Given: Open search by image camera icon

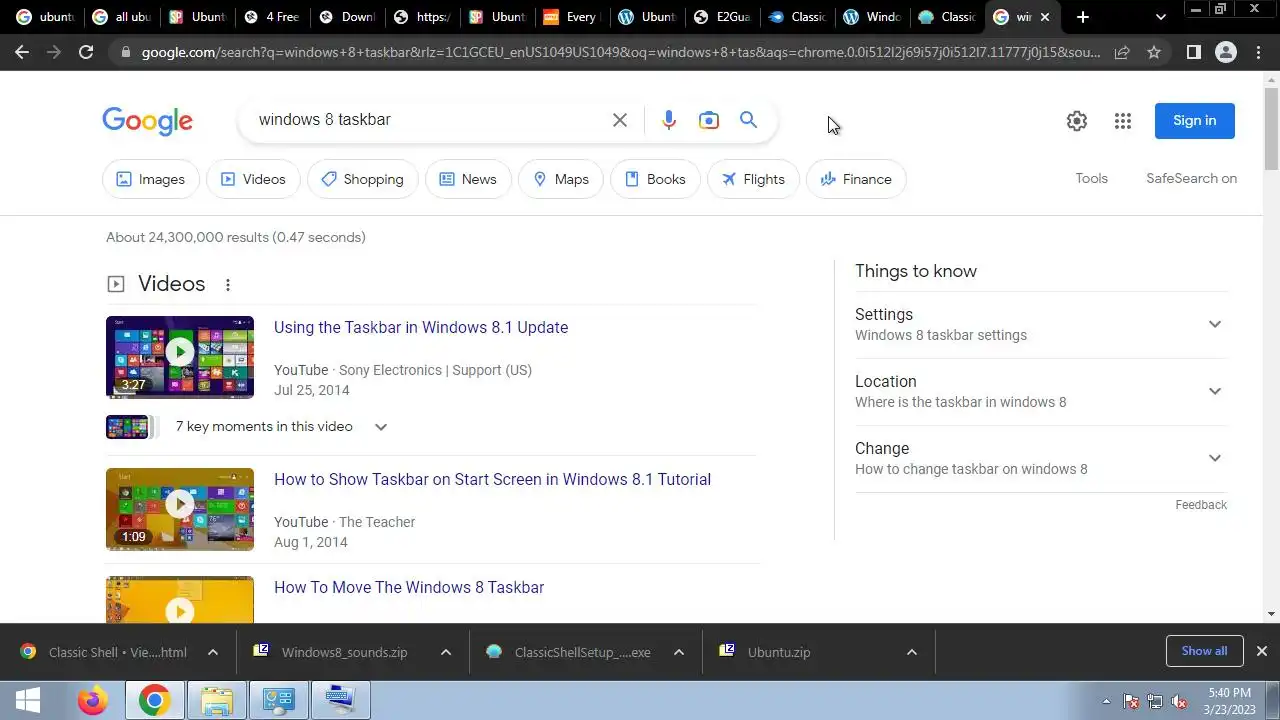Looking at the screenshot, I should (x=709, y=120).
